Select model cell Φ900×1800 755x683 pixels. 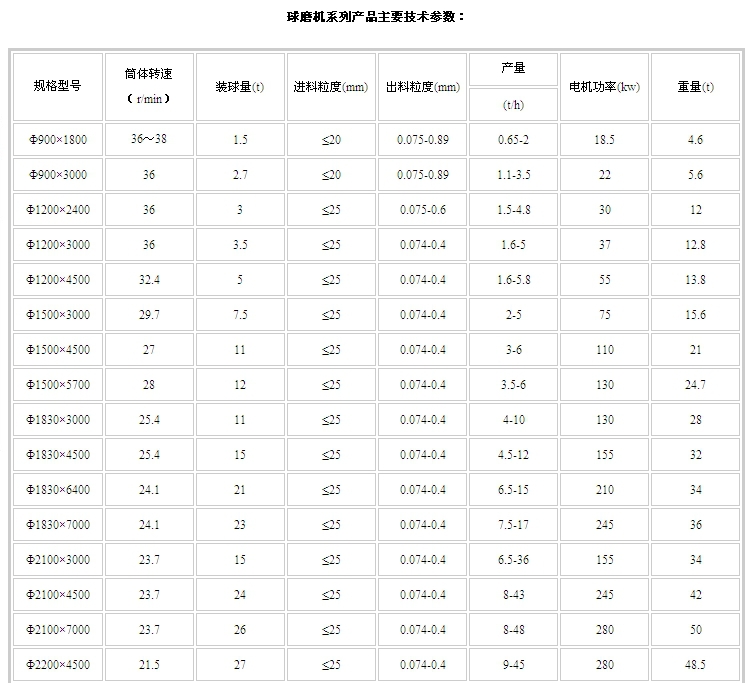coord(57,140)
